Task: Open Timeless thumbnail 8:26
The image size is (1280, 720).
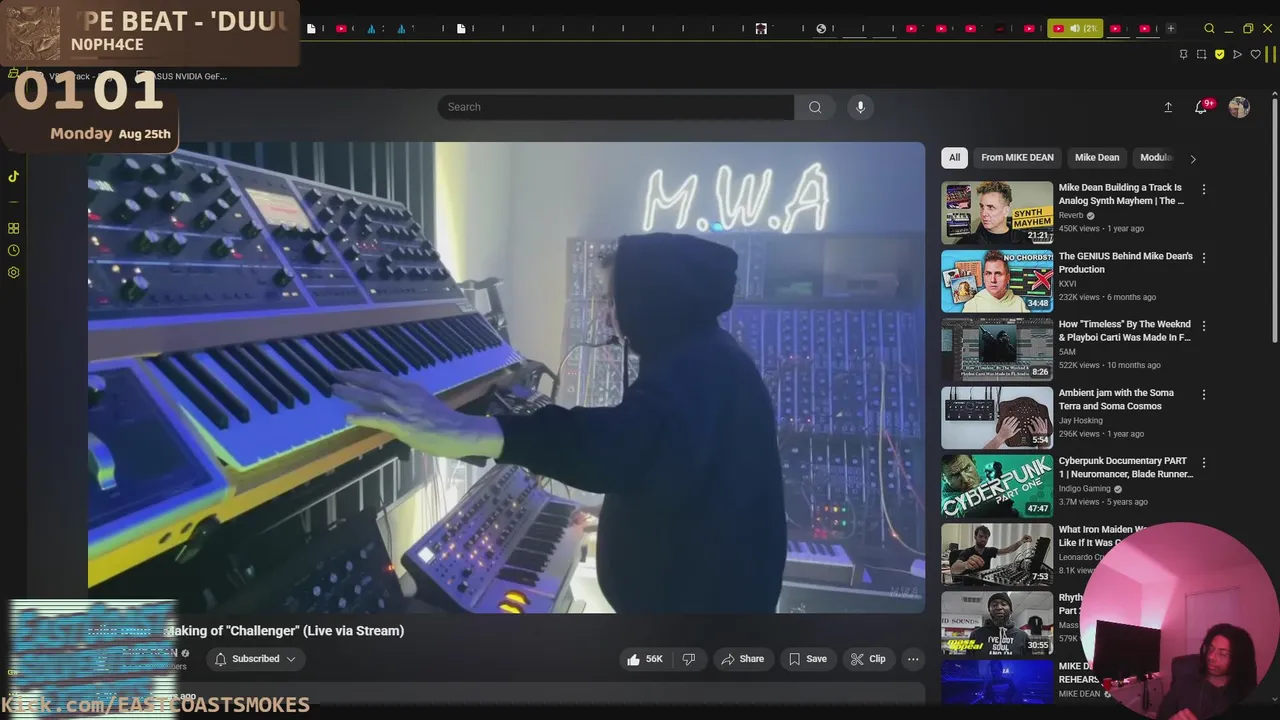Action: click(997, 349)
